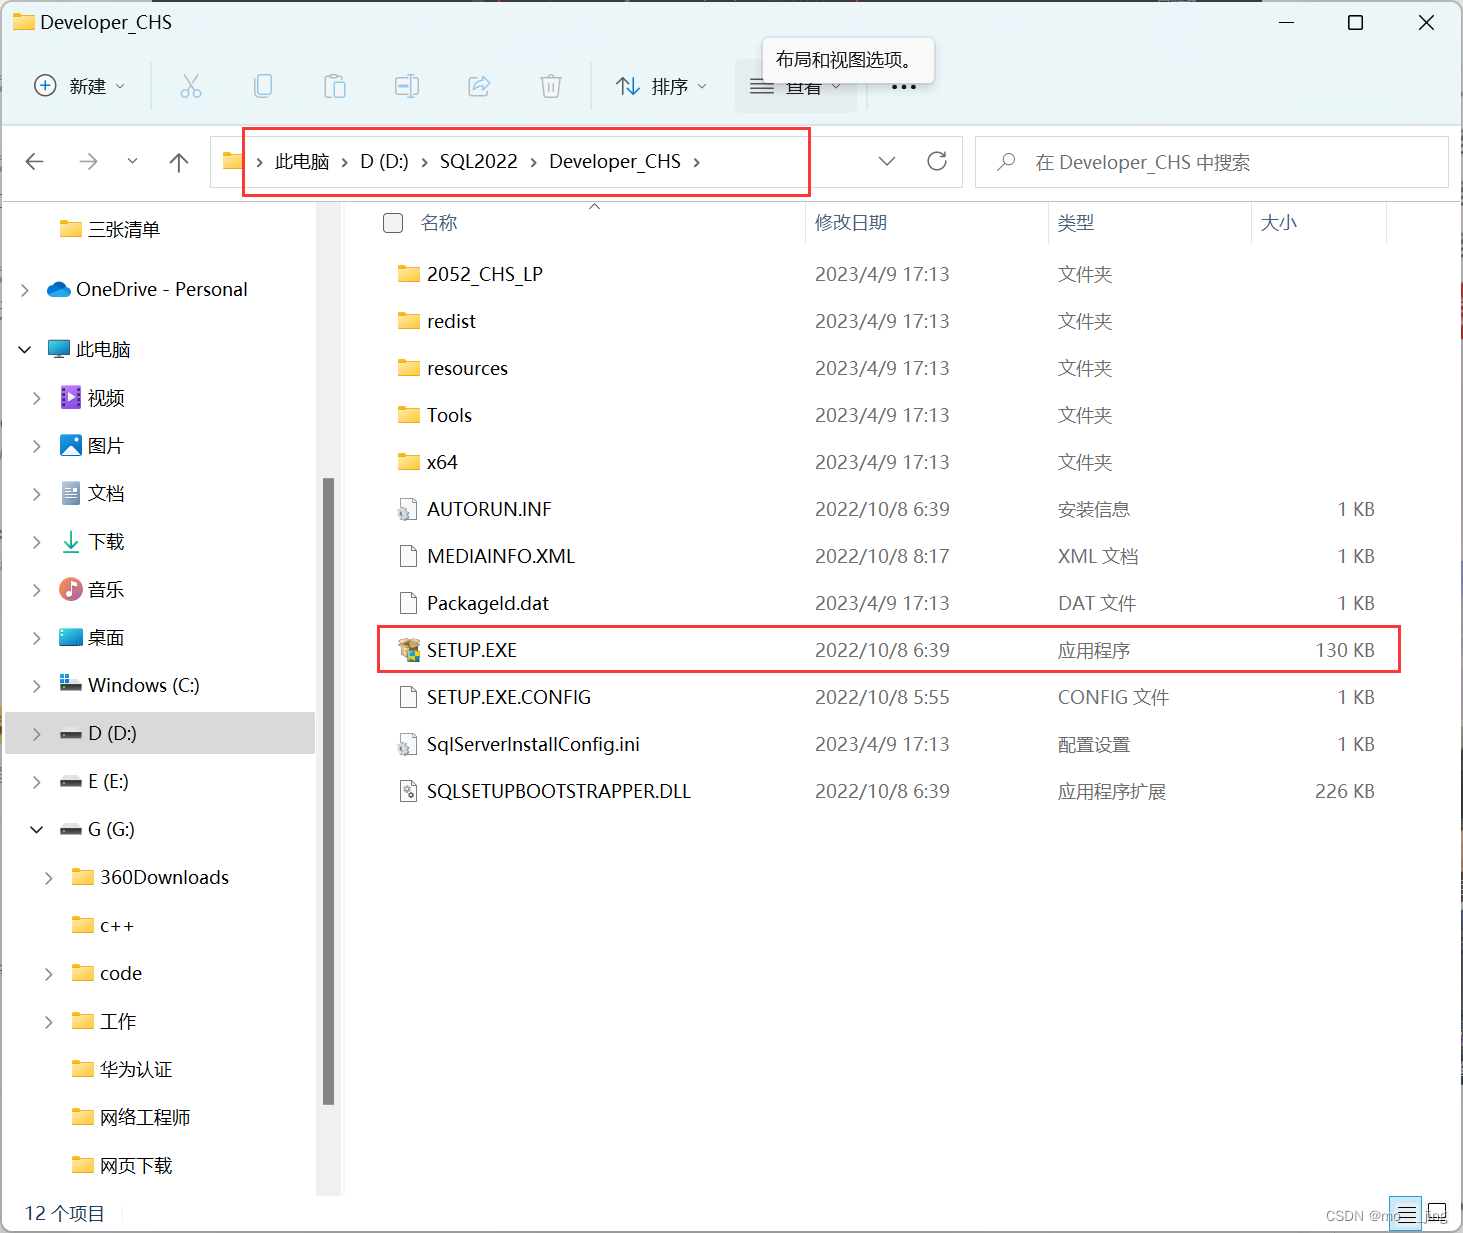
Task: Click the Videos icon in sidebar
Action: 71,398
